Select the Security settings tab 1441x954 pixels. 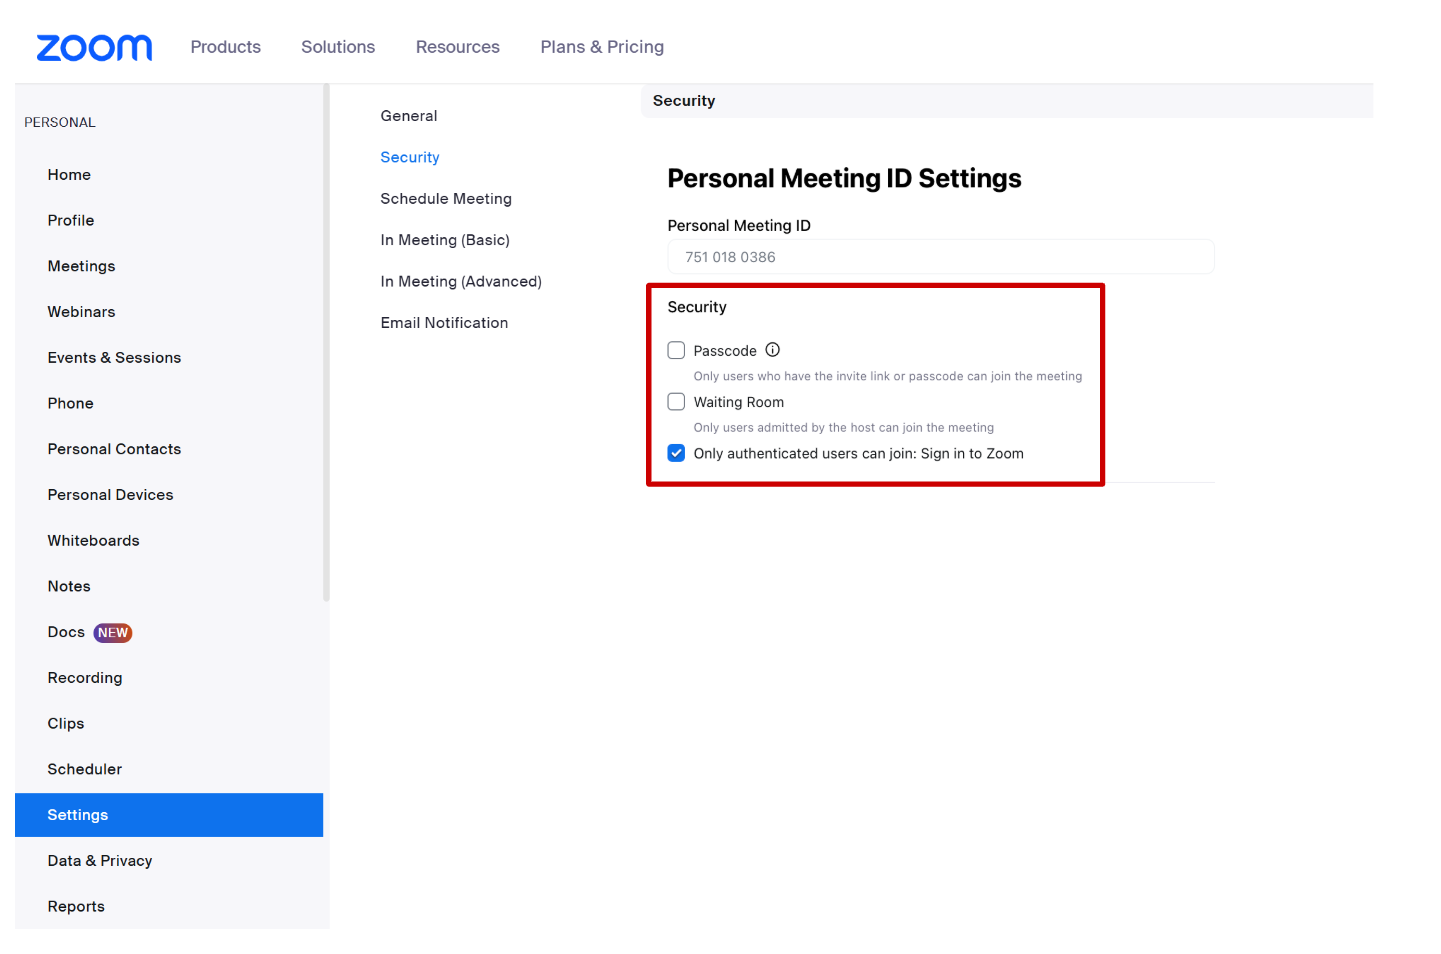point(410,157)
